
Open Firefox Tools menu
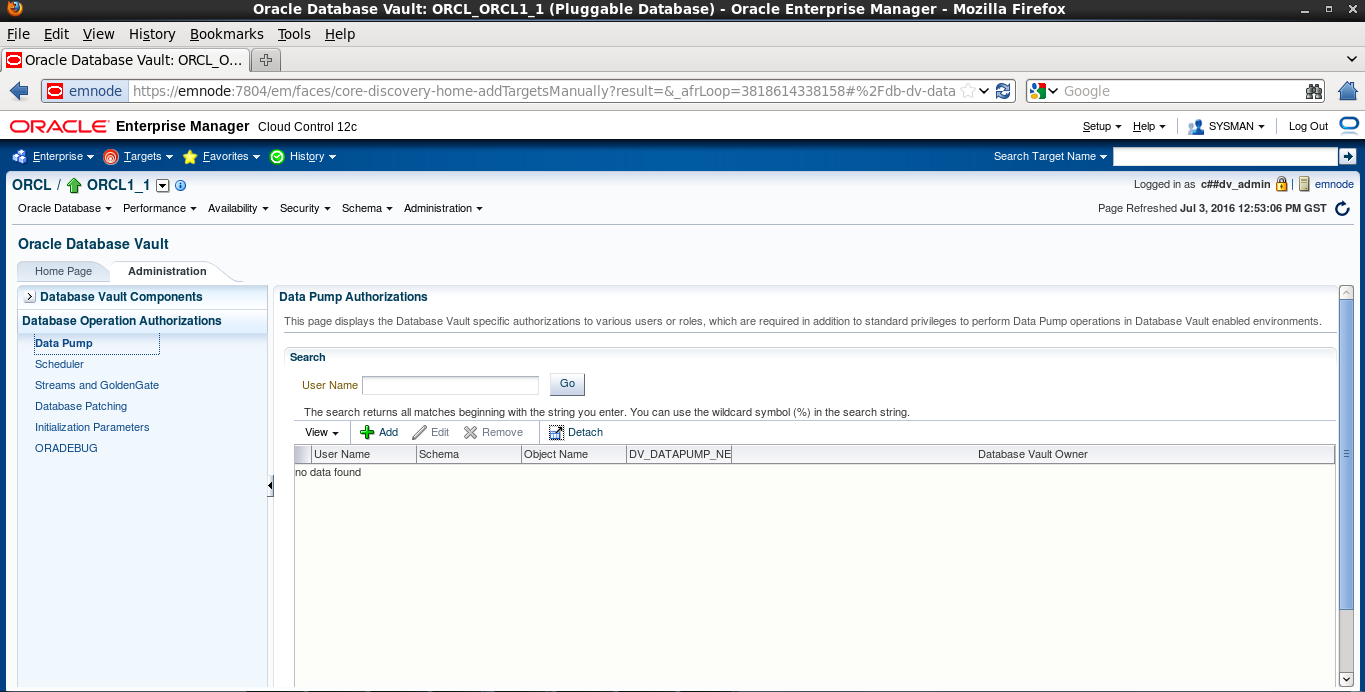point(294,34)
